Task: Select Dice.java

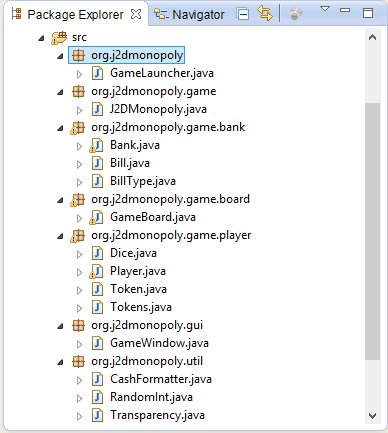Action: (133, 253)
